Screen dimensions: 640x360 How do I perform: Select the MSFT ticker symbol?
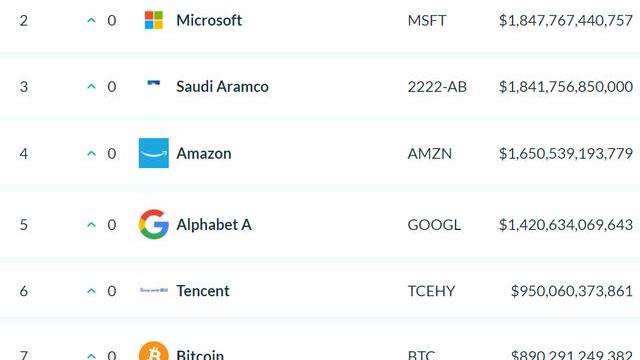pyautogui.click(x=427, y=20)
